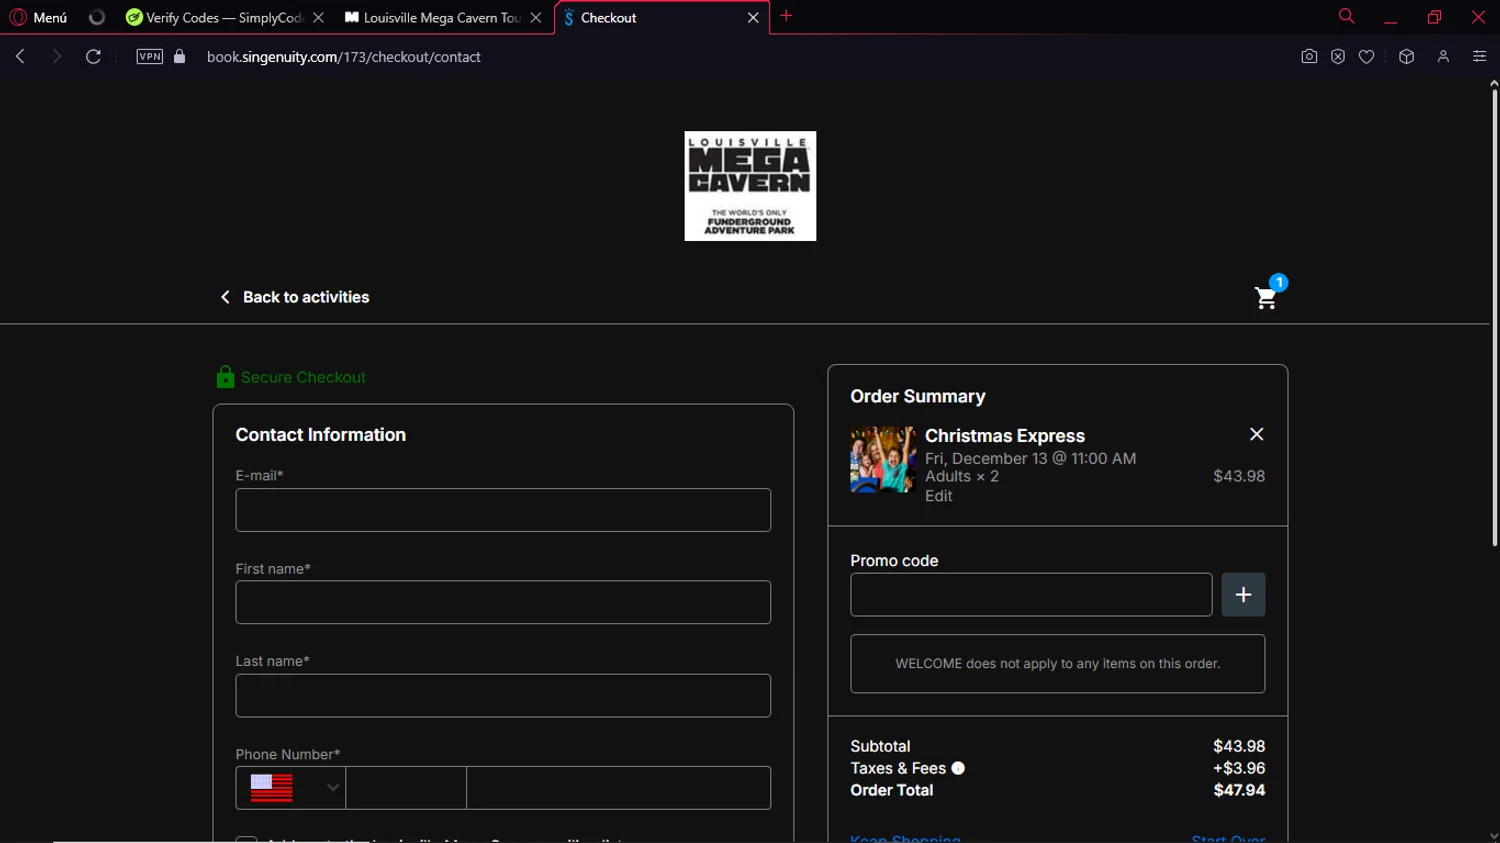Click the US flag icon
Viewport: 1500px width, 843px height.
tap(272, 788)
